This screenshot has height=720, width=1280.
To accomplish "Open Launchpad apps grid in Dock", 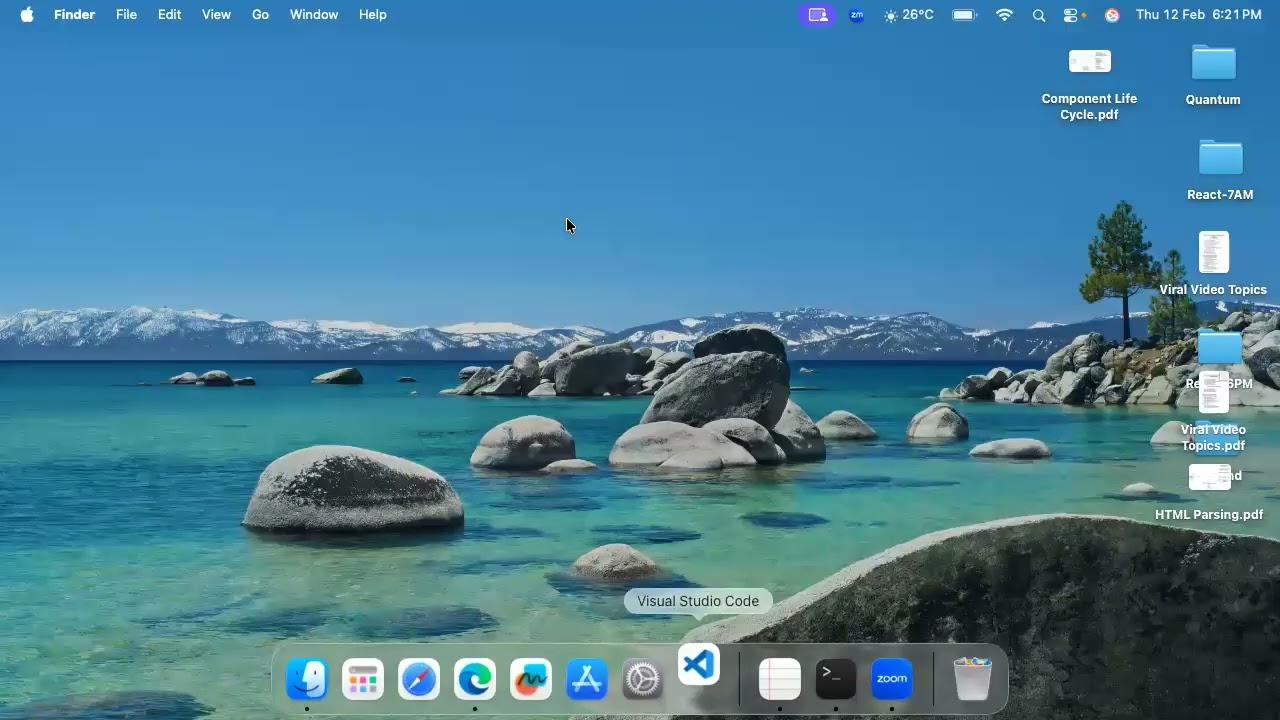I will coord(363,680).
